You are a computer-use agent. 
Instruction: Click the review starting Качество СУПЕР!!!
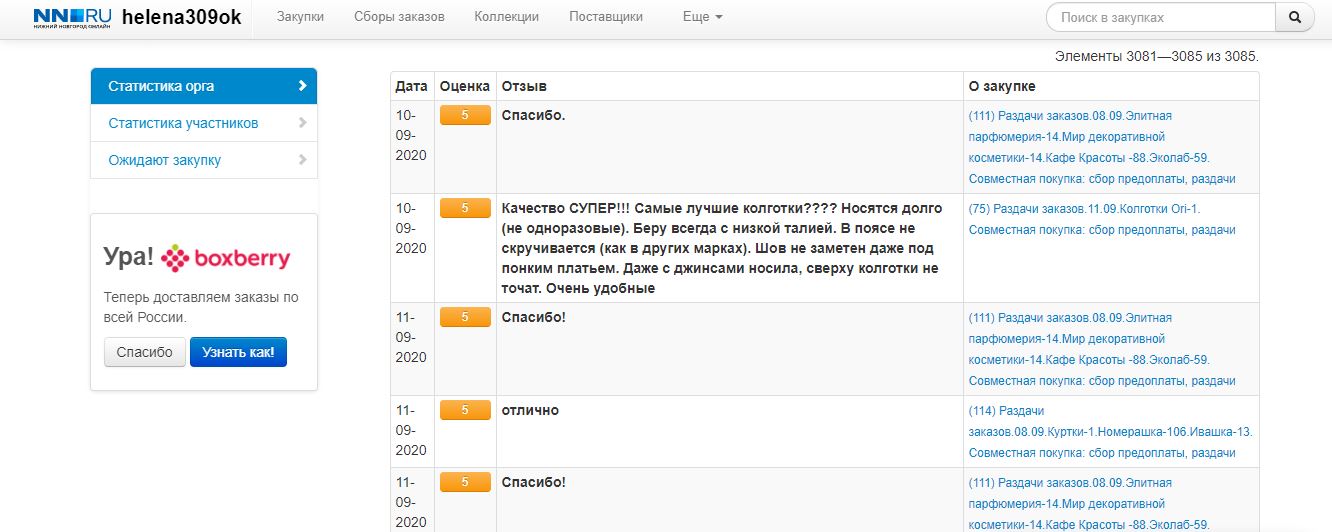(x=722, y=248)
